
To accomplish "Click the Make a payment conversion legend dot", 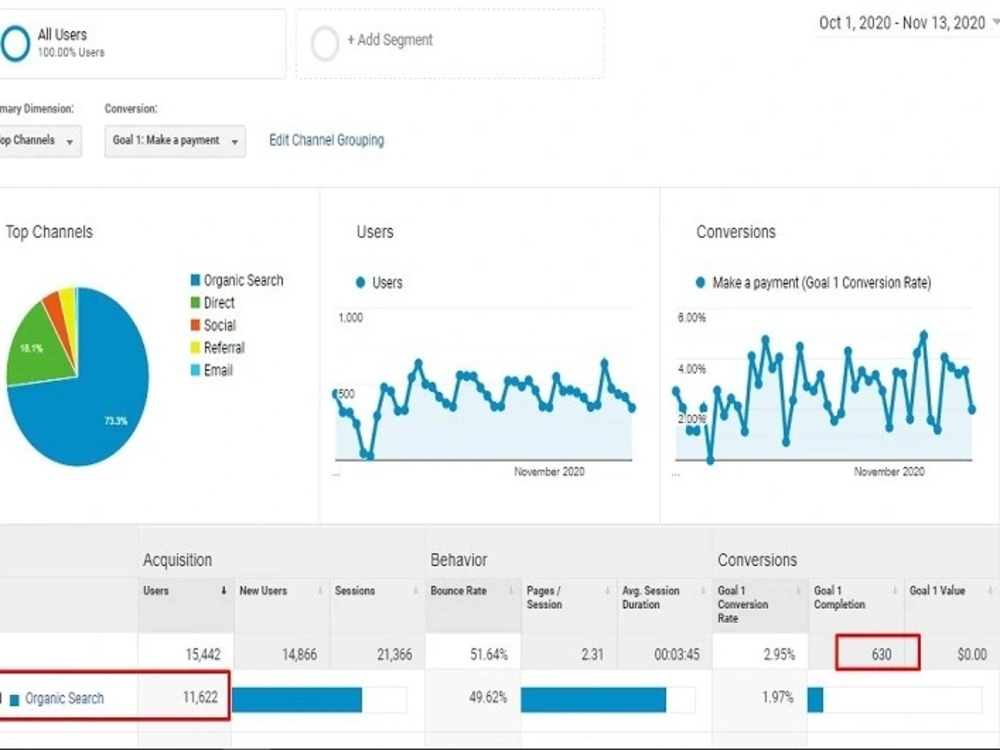I will (700, 283).
